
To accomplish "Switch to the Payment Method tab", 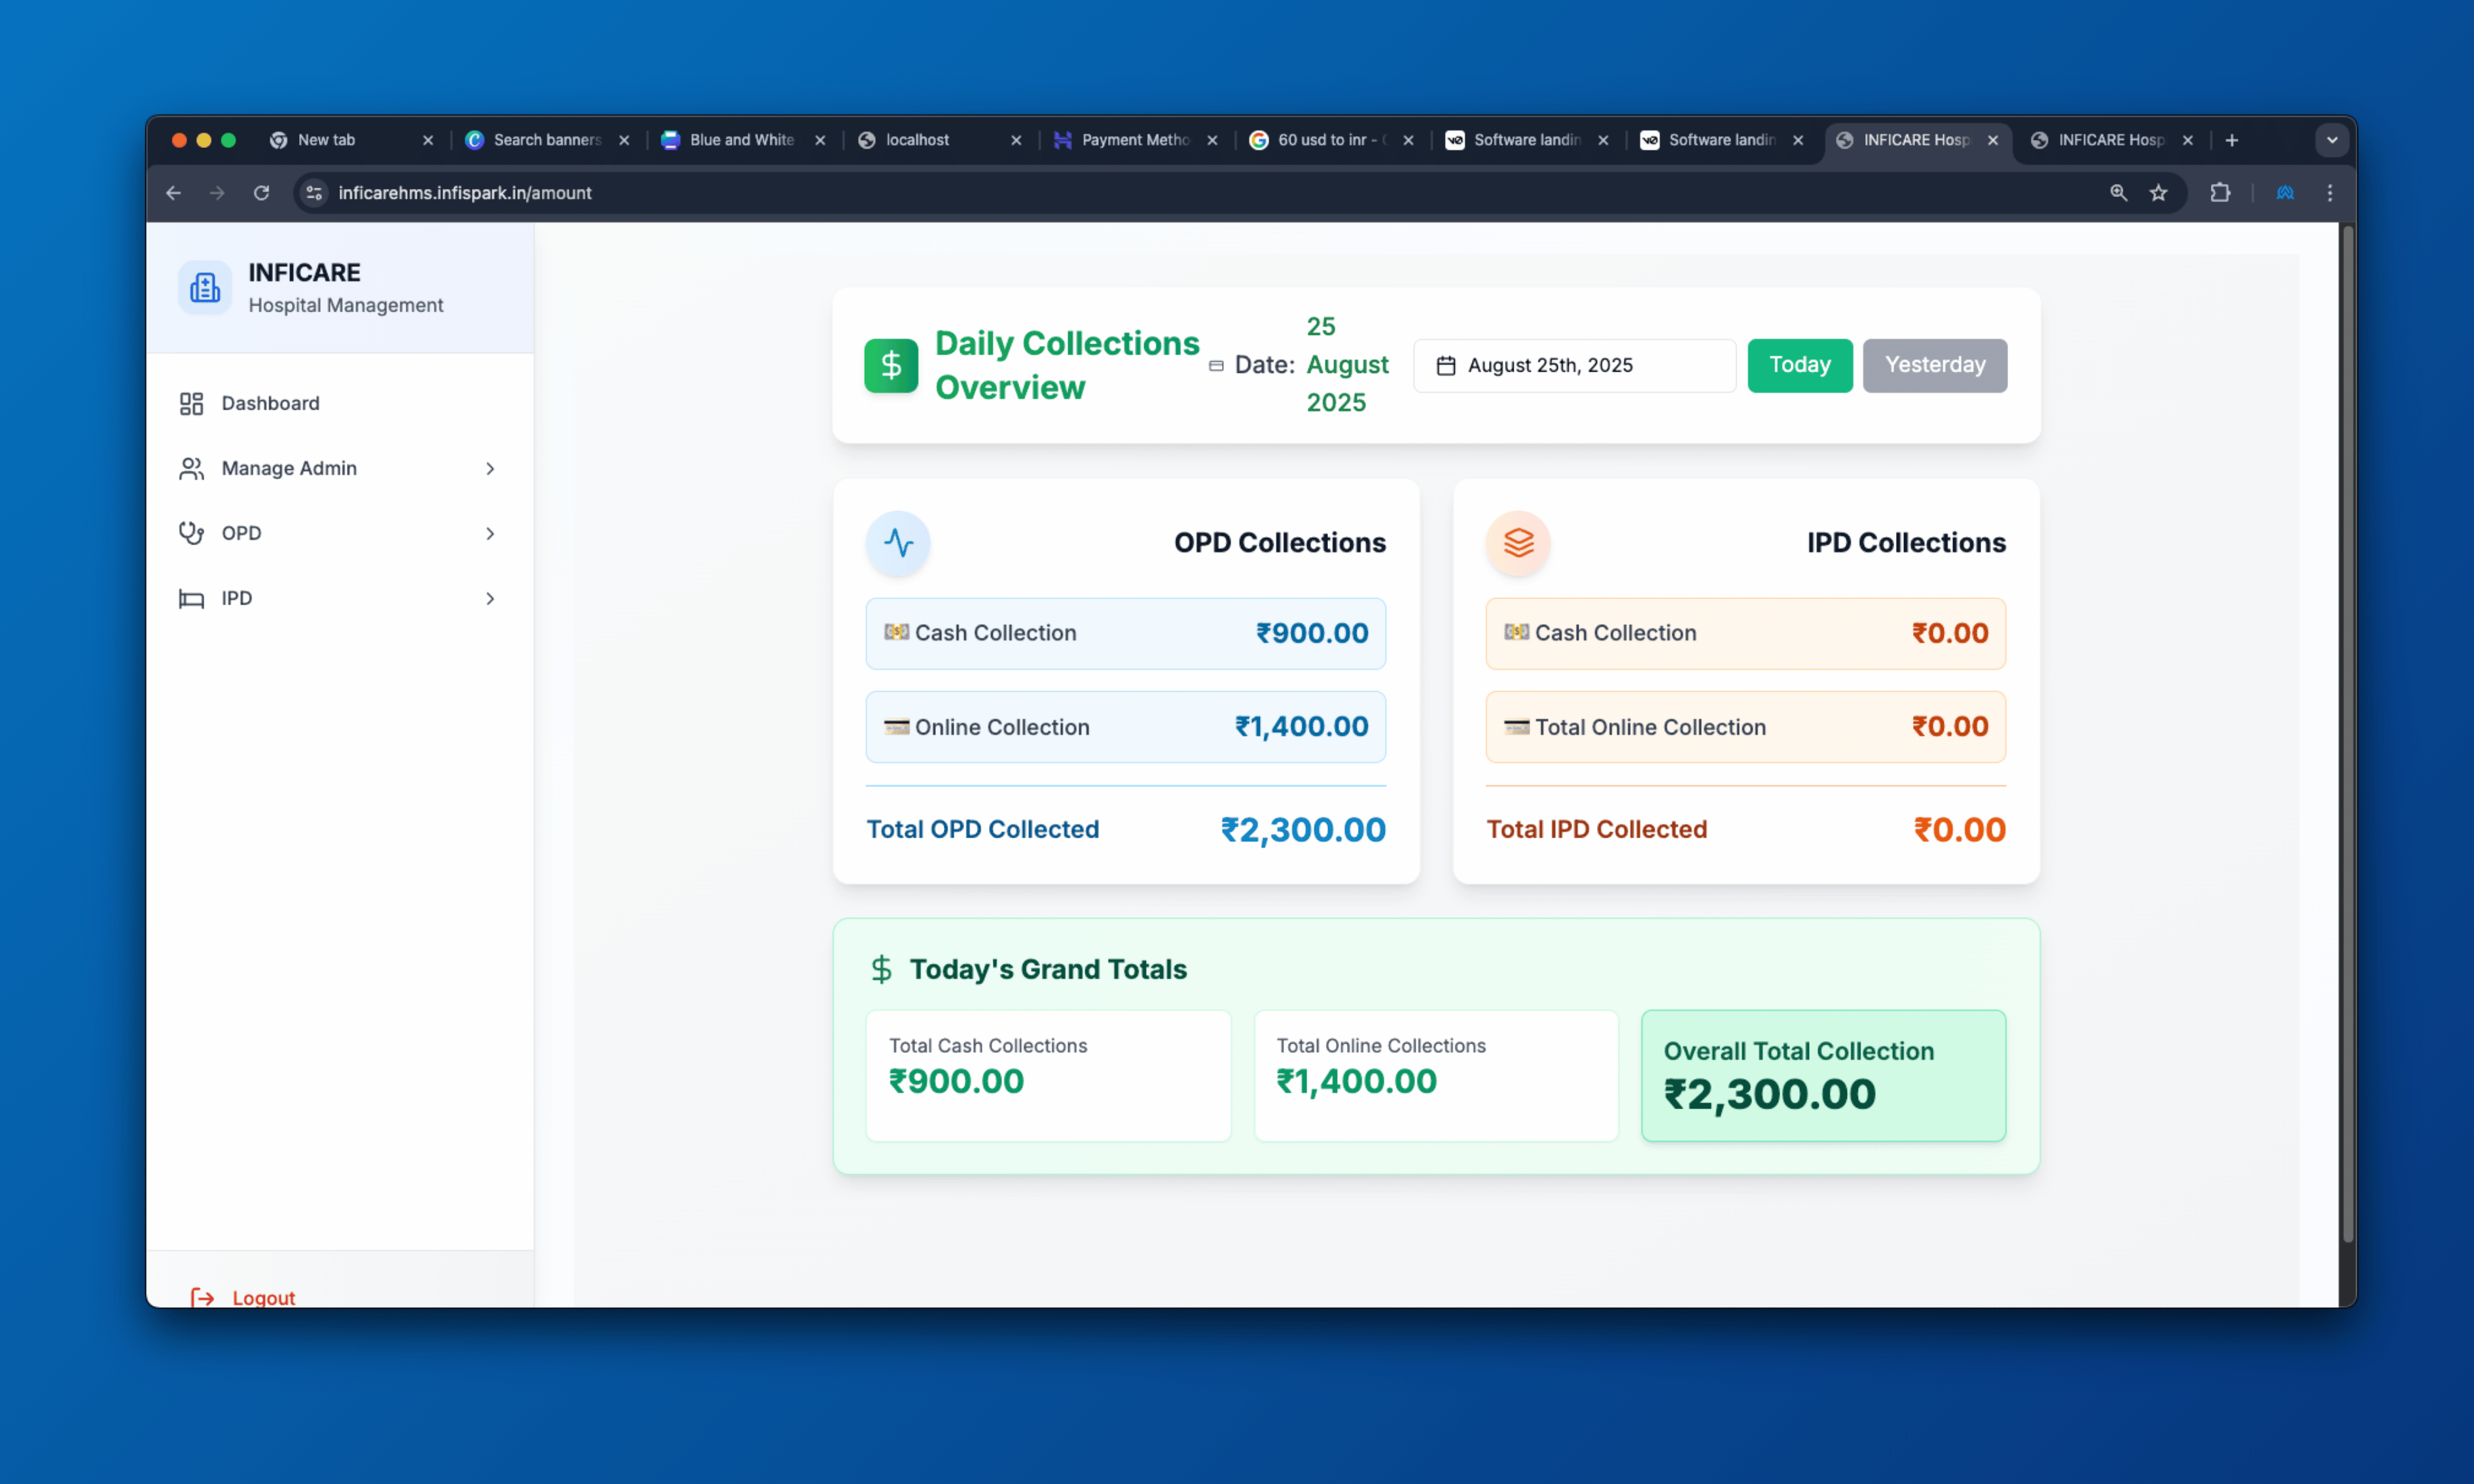I will [1133, 140].
